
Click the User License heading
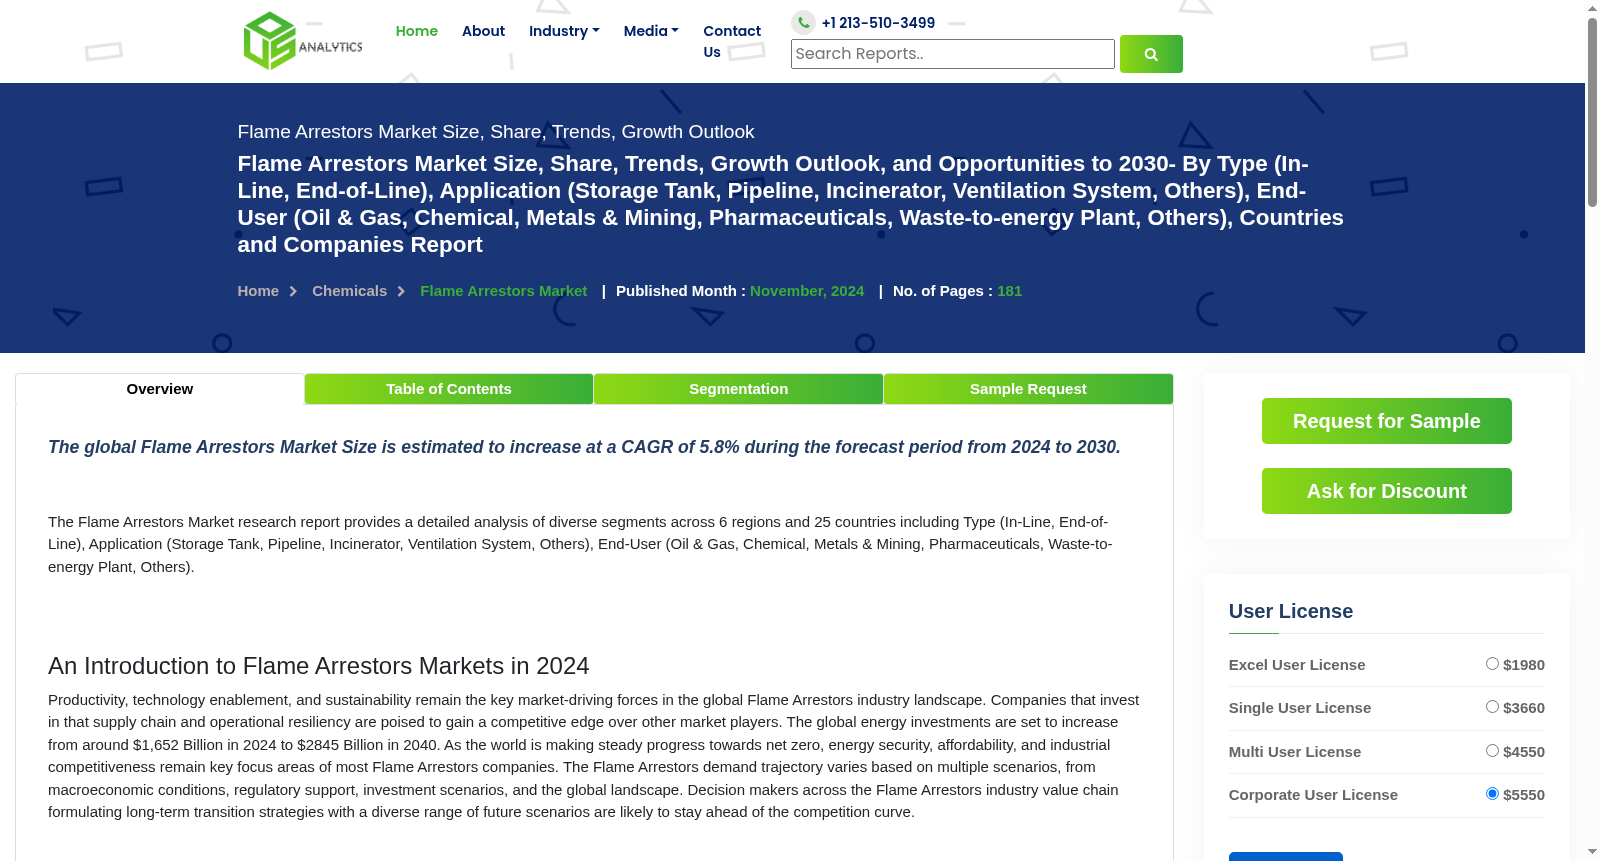coord(1291,611)
